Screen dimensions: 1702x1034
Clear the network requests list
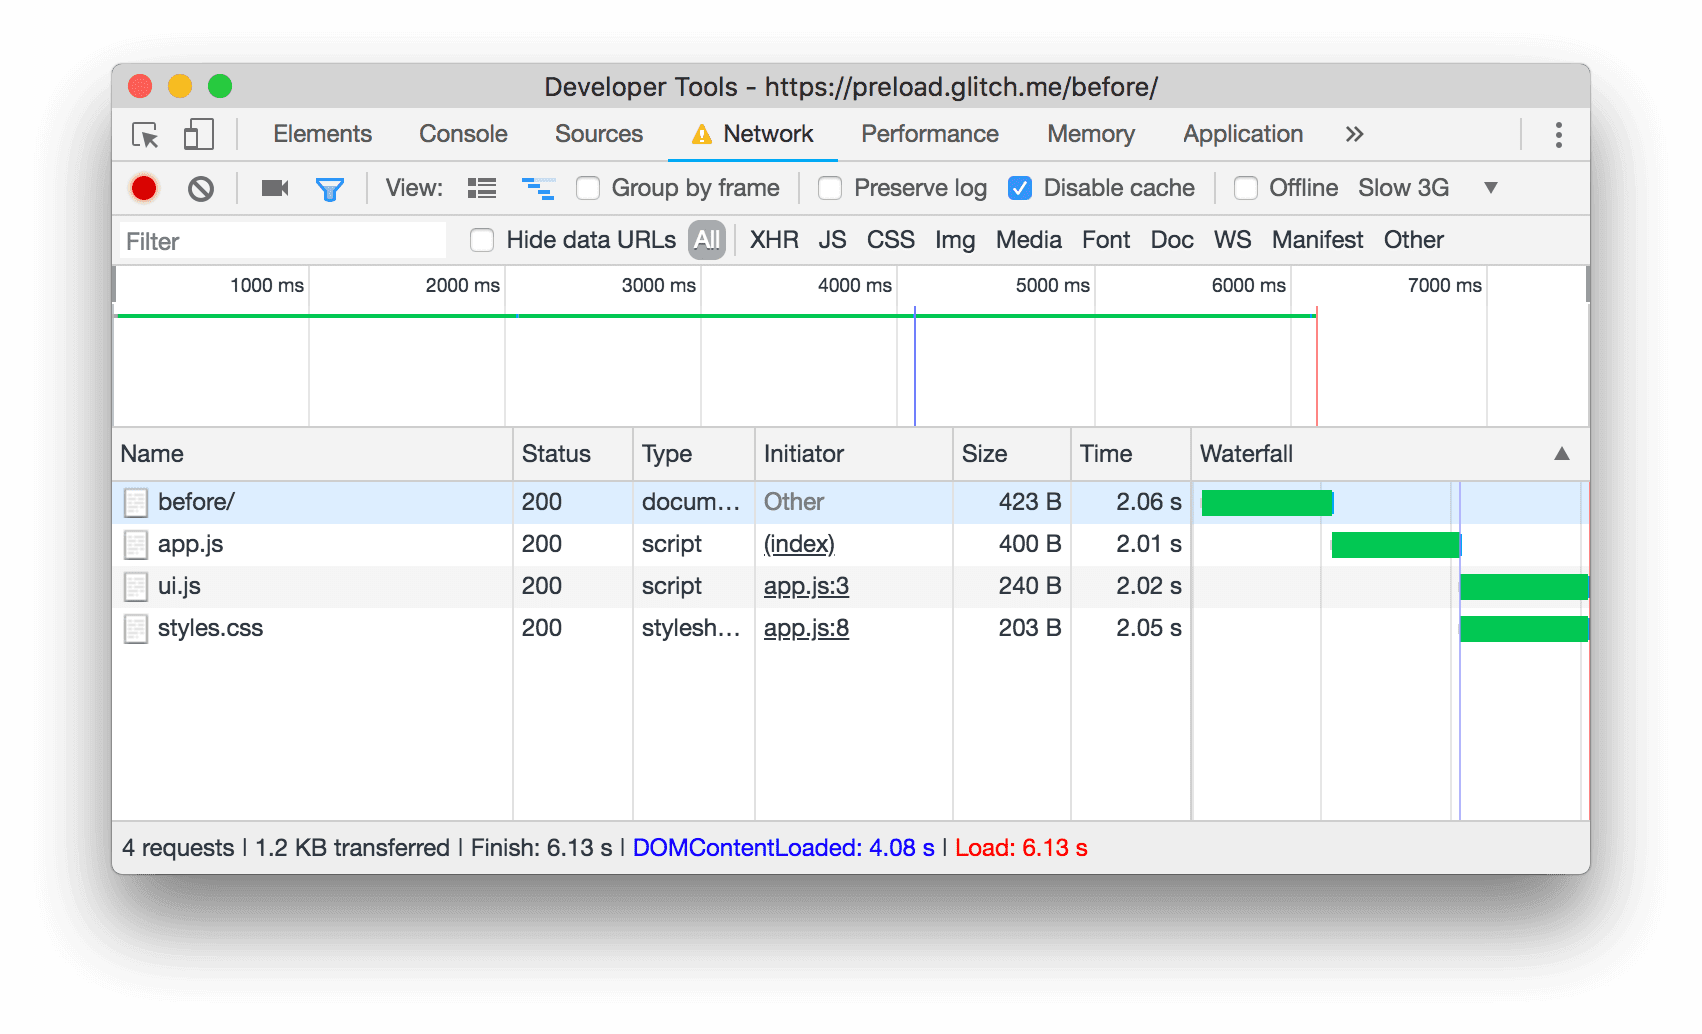[200, 188]
